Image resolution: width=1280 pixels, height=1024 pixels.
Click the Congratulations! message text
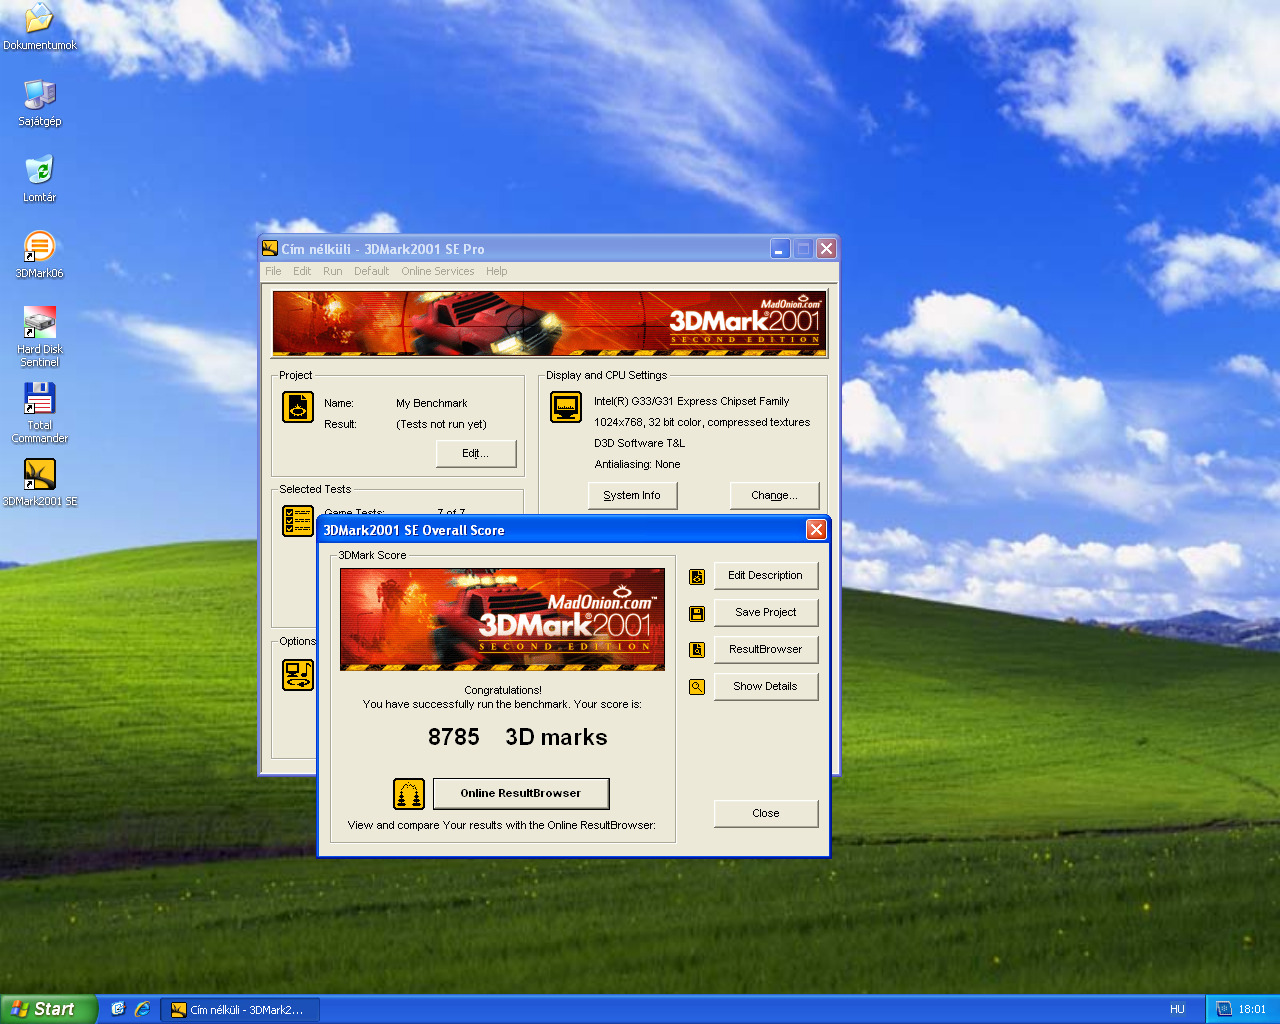(x=503, y=691)
